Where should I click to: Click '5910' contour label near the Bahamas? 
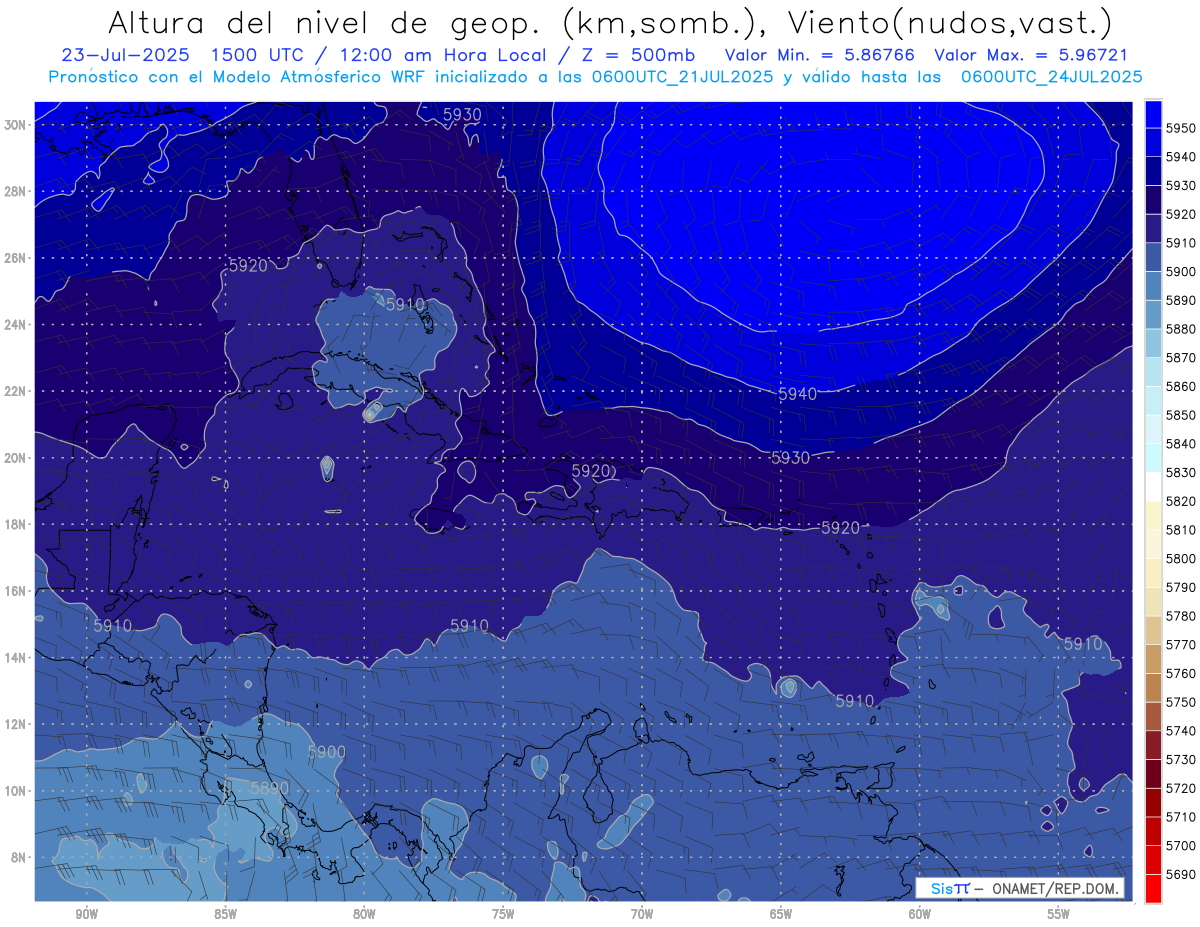405,304
